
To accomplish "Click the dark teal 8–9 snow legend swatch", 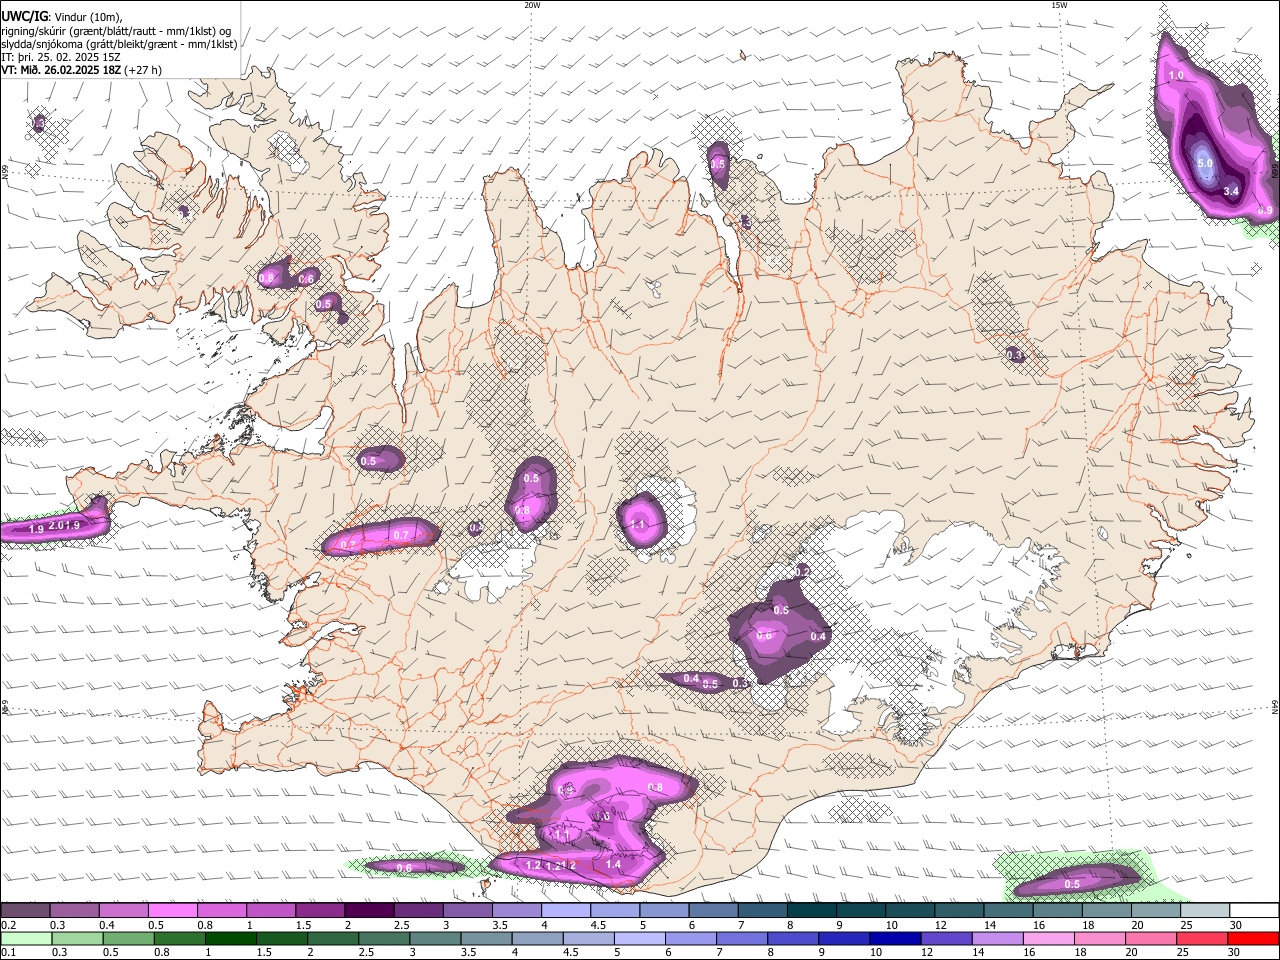I will [x=812, y=911].
